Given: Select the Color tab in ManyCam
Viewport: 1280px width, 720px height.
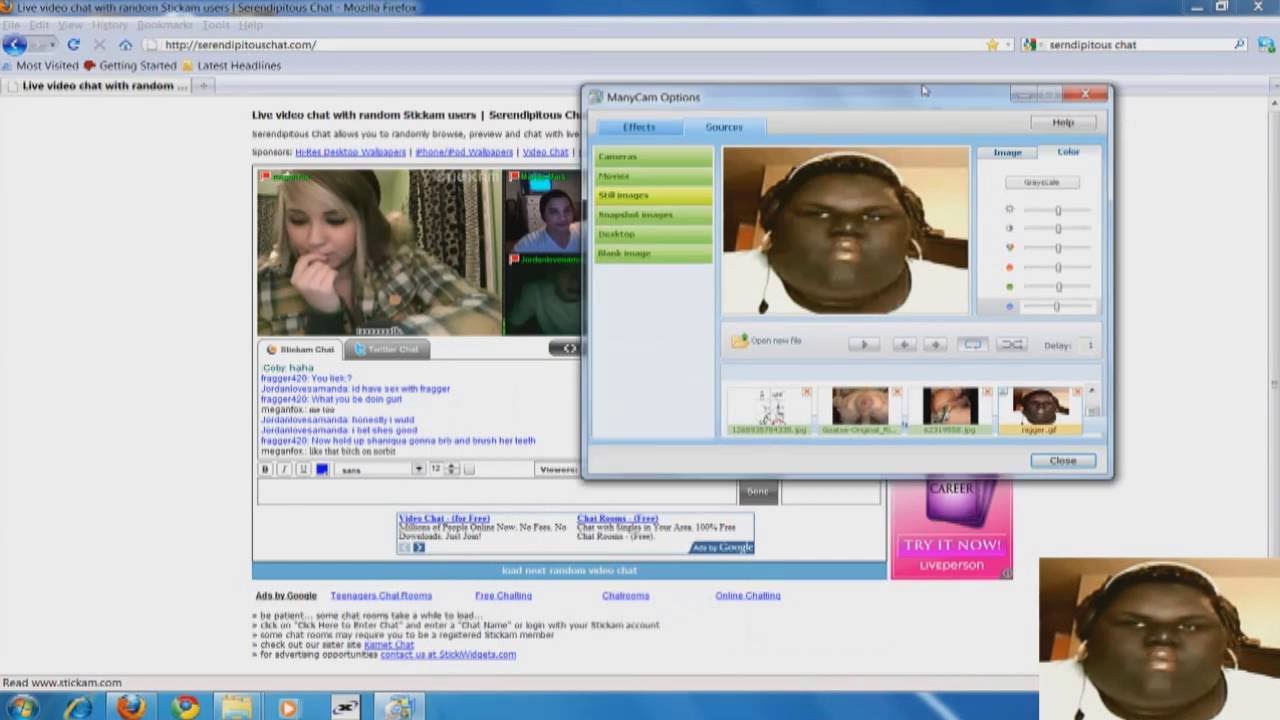Looking at the screenshot, I should coord(1068,152).
